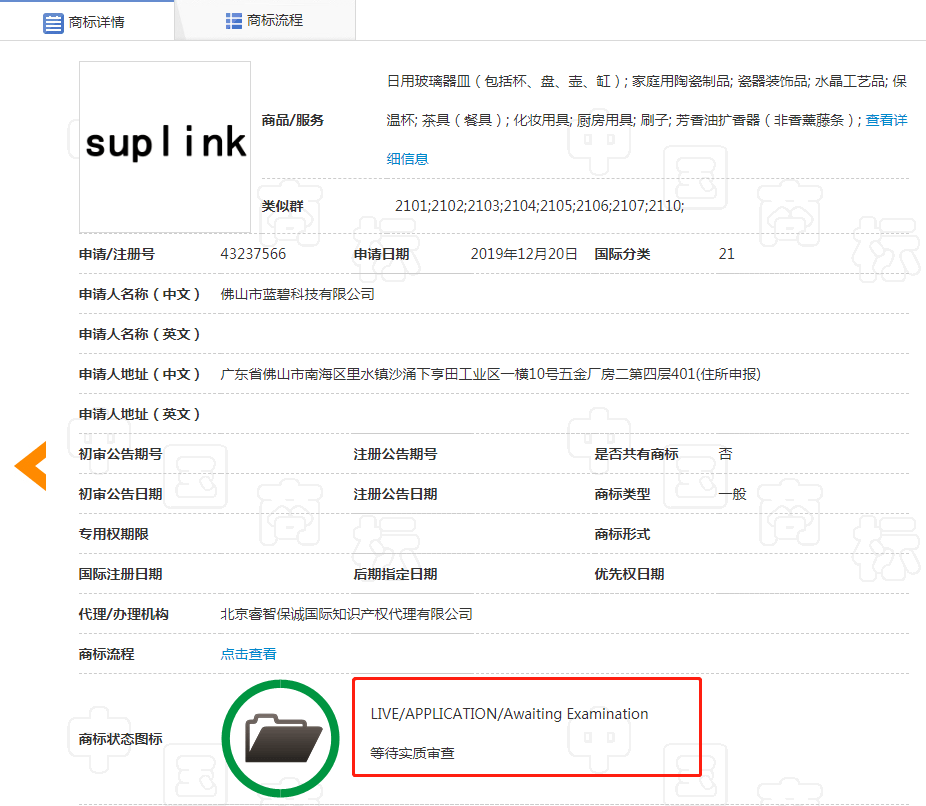Open the 查看详细信息 link for goods/services
Viewport: 926px width, 806px height.
886,120
